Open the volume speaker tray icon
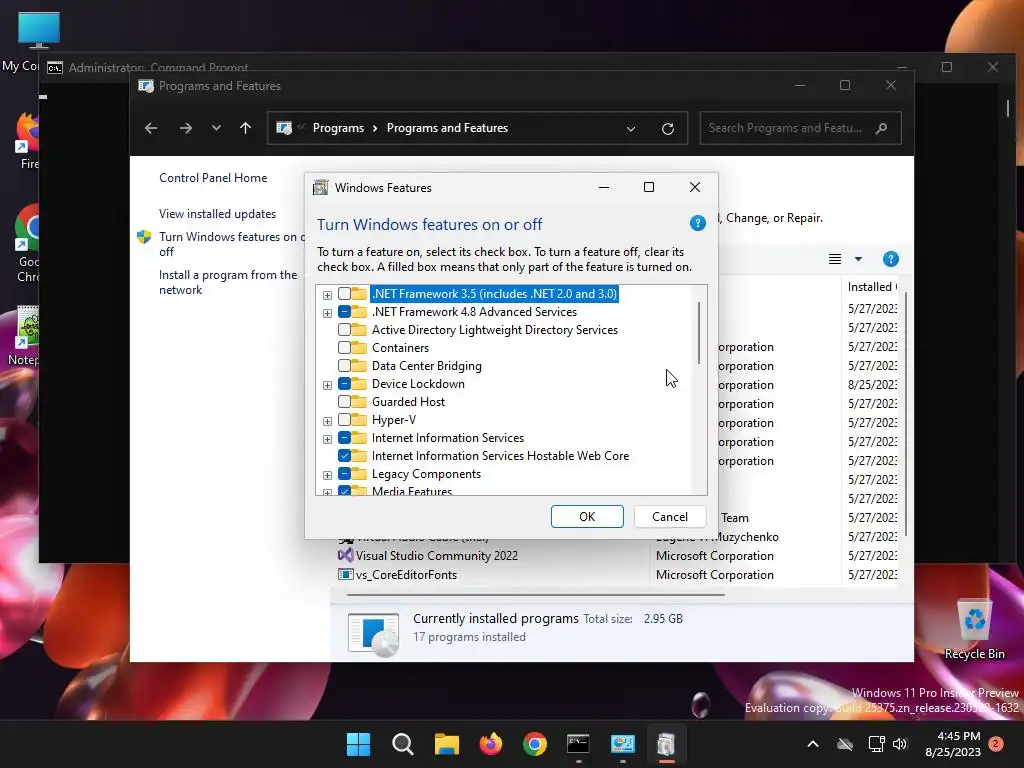The height and width of the screenshot is (768, 1024). [900, 744]
